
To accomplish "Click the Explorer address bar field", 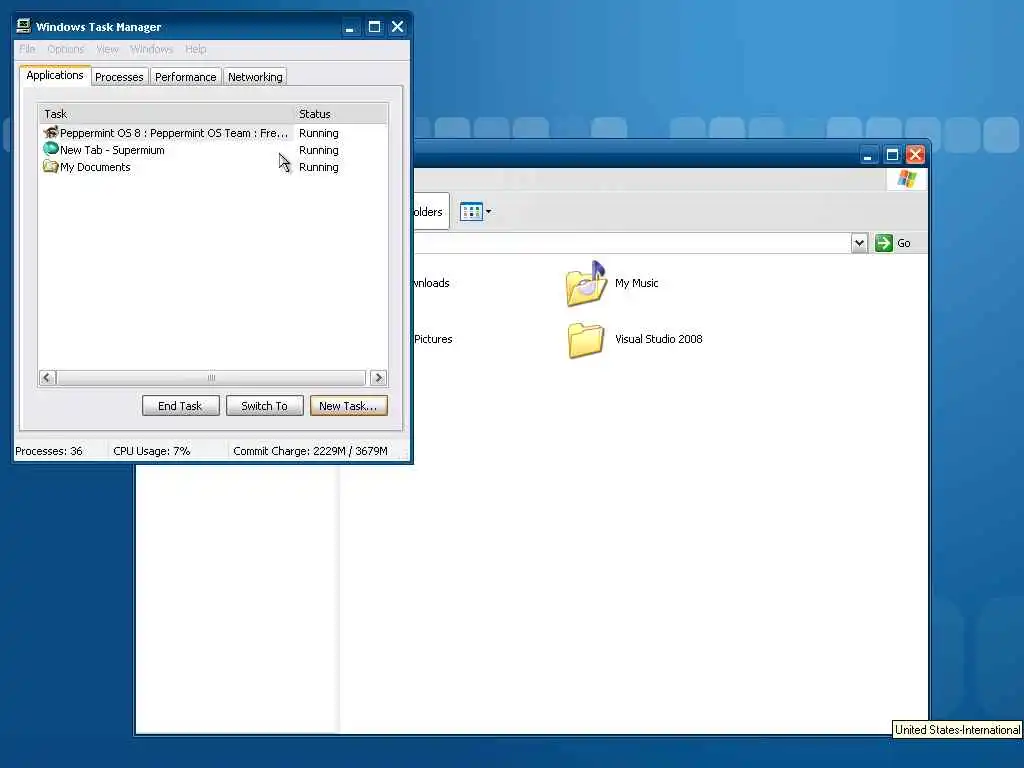I will coord(632,243).
